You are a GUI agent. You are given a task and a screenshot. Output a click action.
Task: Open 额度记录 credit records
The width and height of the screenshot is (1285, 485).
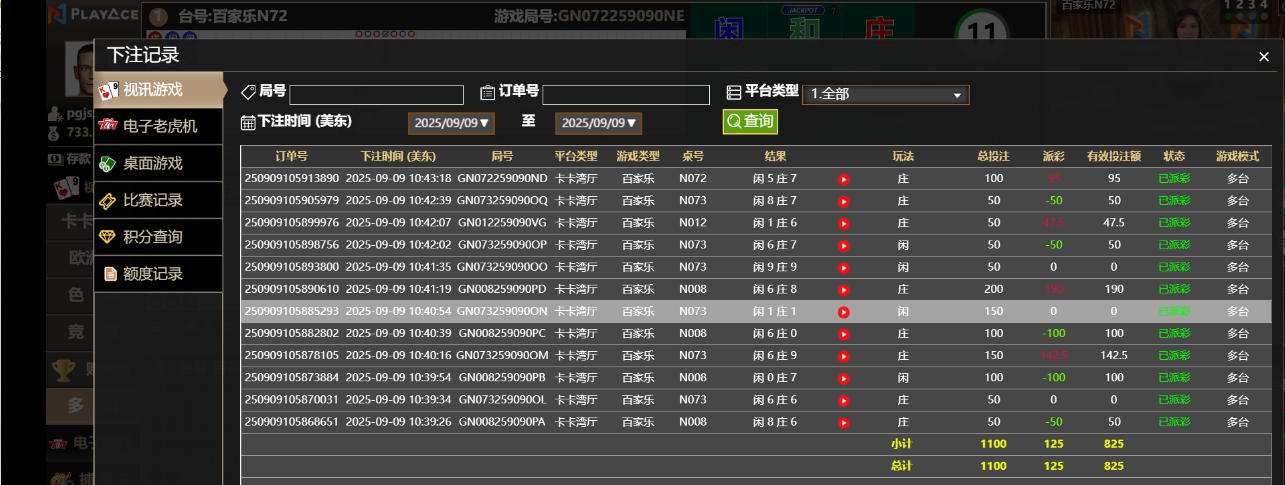click(158, 274)
